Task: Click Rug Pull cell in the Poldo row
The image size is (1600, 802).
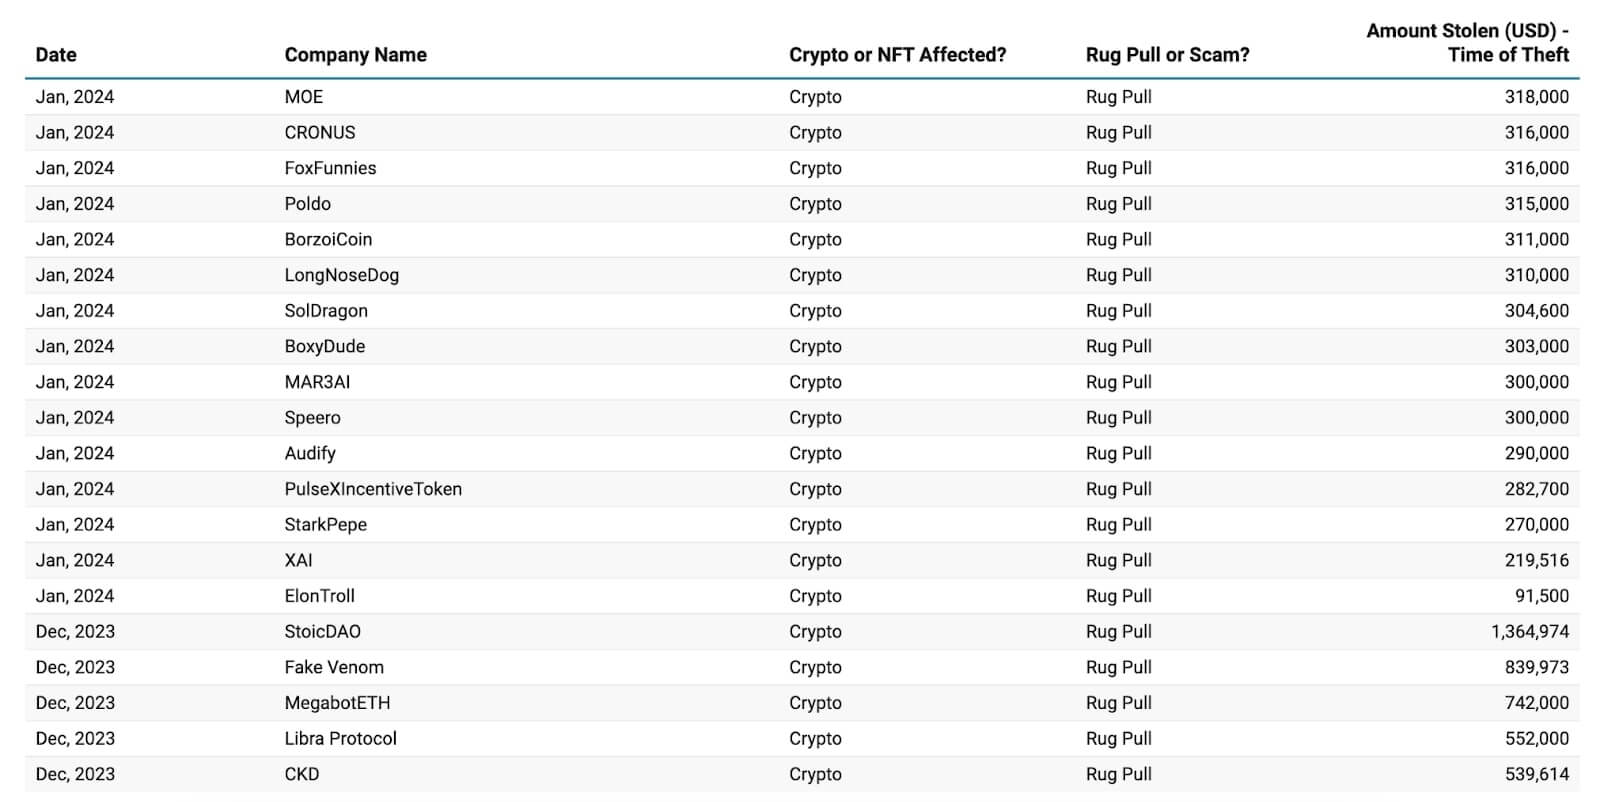Action: [x=1119, y=204]
